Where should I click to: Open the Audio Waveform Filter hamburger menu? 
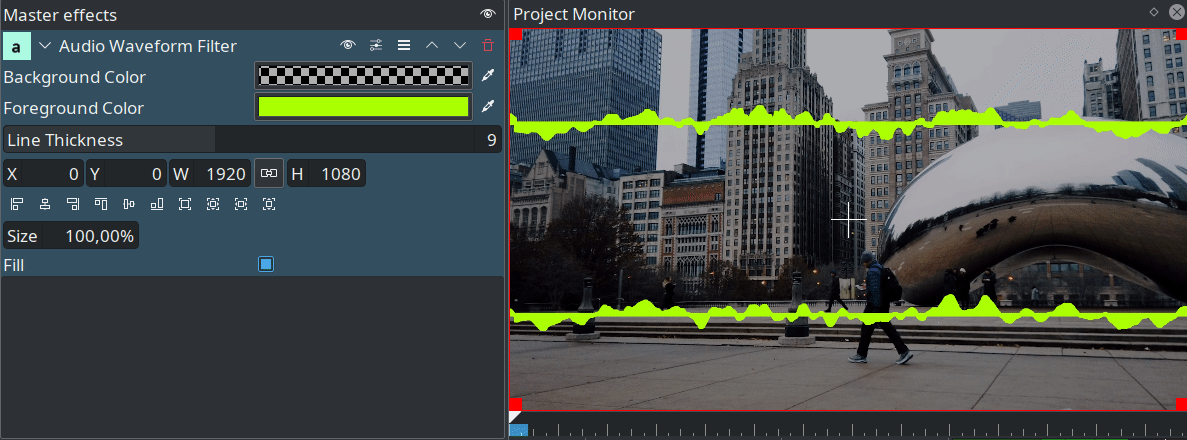click(x=403, y=45)
